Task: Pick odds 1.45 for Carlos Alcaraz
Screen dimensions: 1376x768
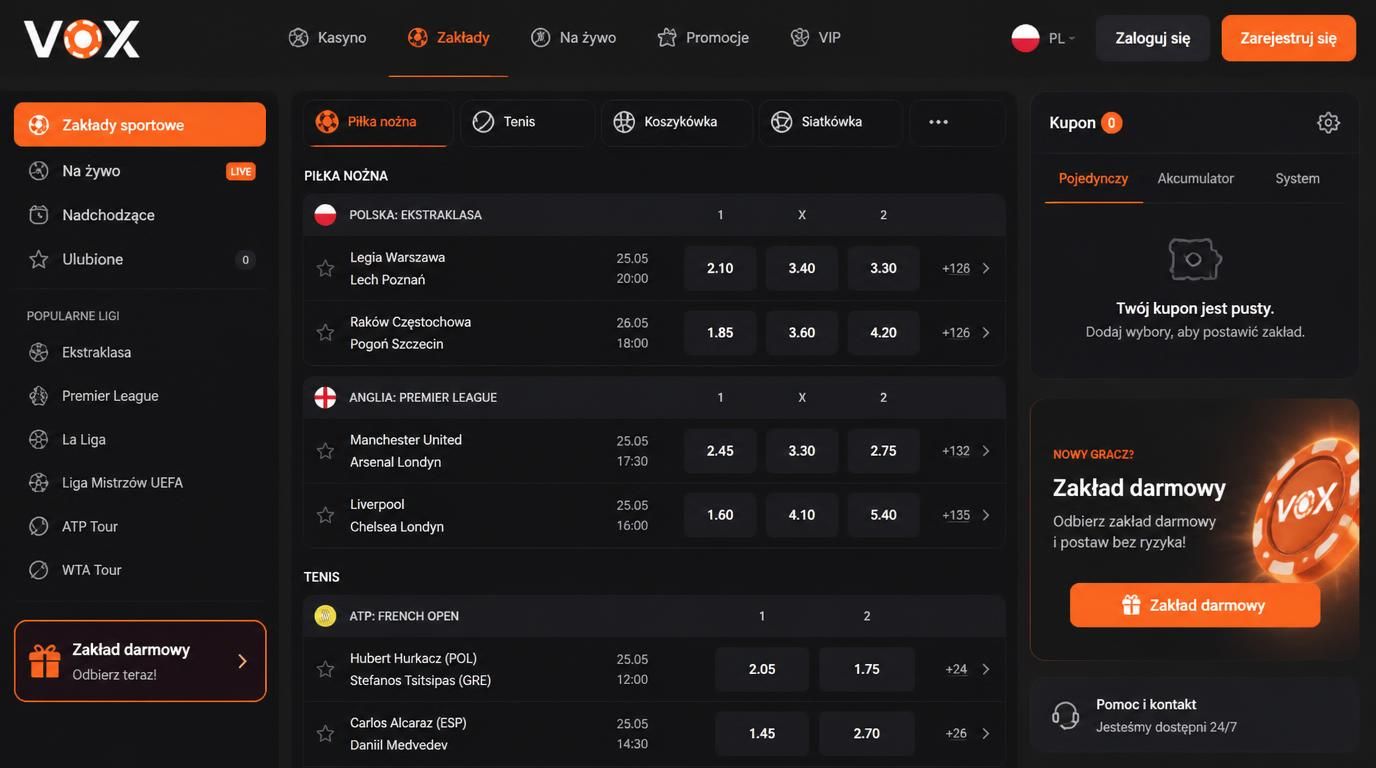Action: tap(762, 733)
